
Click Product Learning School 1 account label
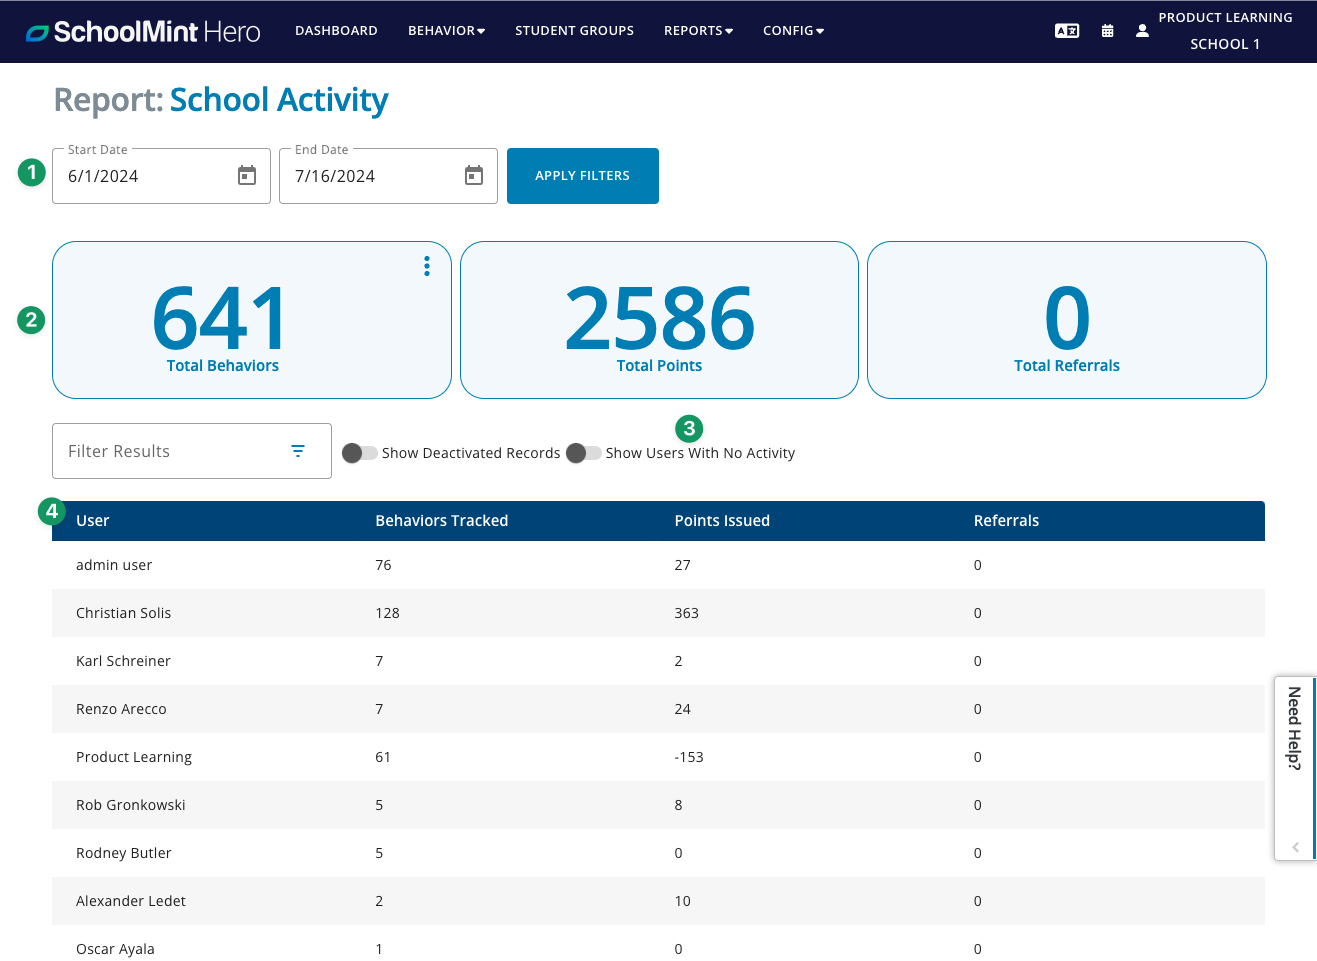1225,31
